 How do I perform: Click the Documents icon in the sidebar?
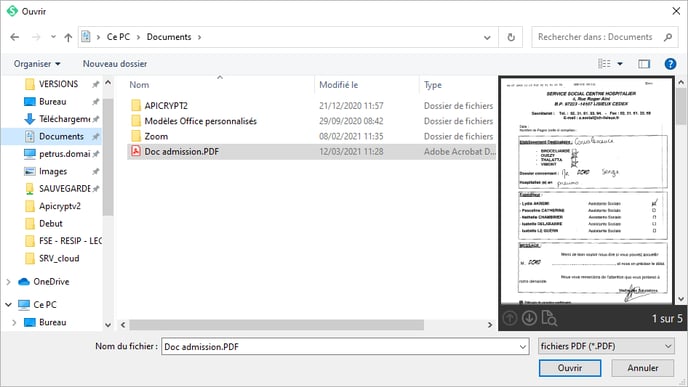click(x=30, y=136)
